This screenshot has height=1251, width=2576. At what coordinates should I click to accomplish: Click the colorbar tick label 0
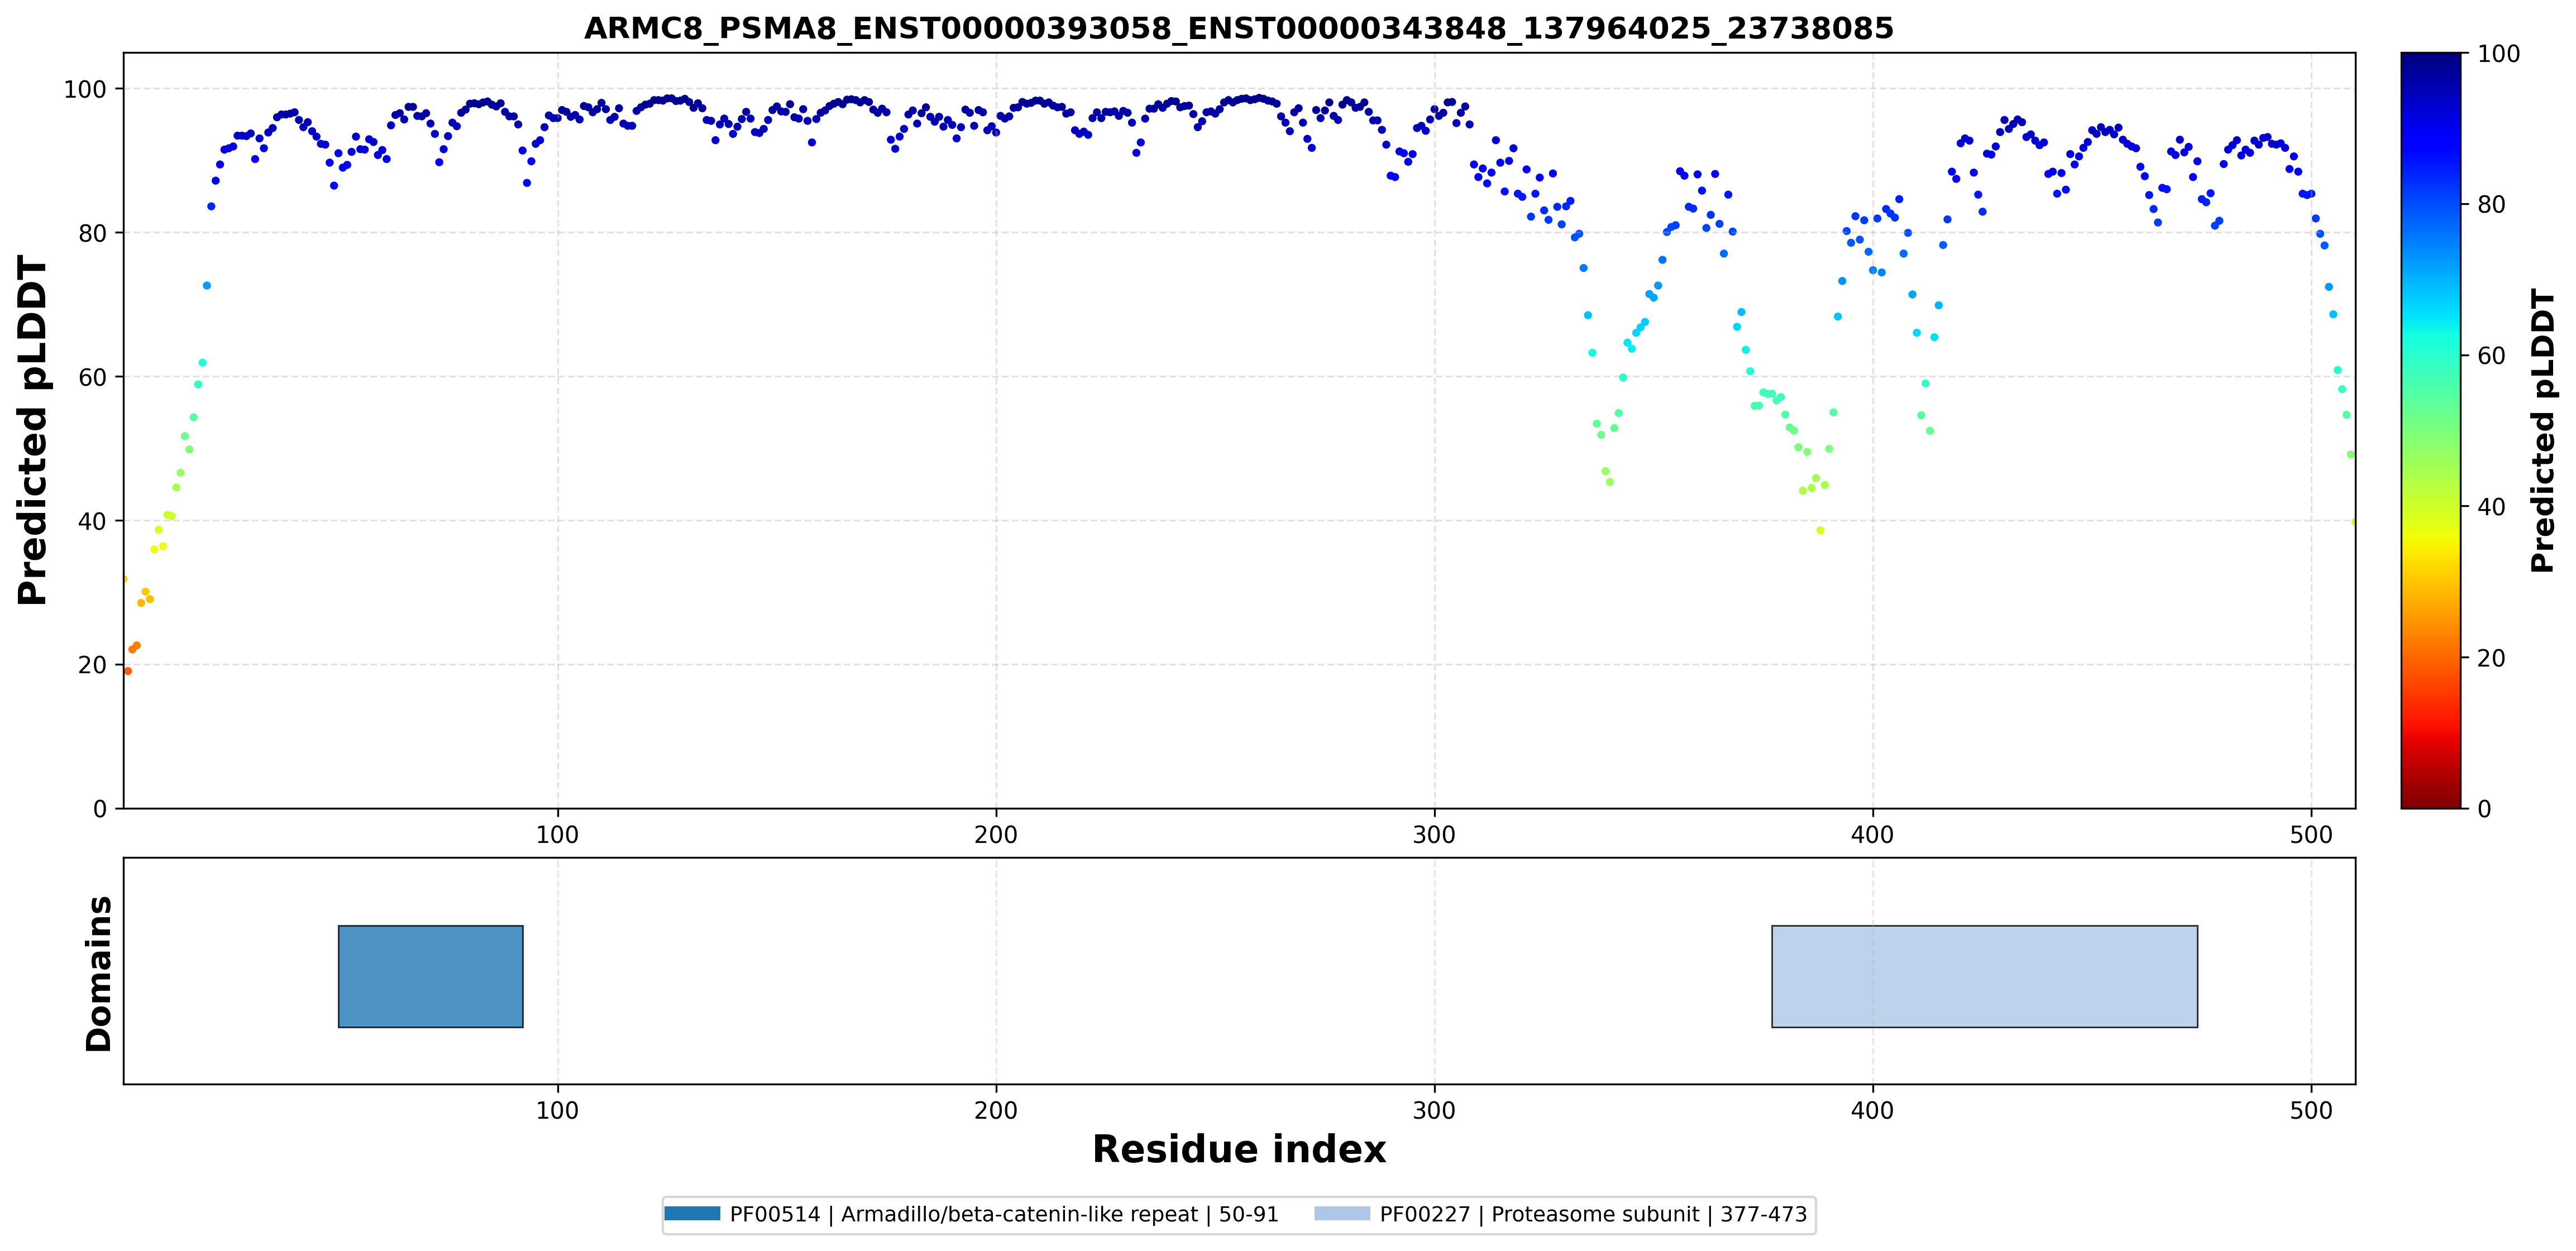(x=2484, y=809)
